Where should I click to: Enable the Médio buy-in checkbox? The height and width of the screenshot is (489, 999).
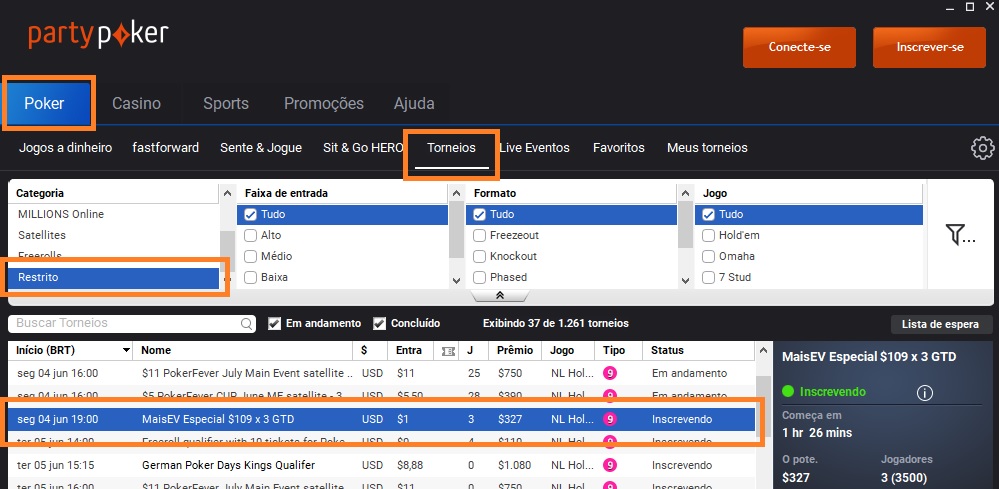coord(250,257)
